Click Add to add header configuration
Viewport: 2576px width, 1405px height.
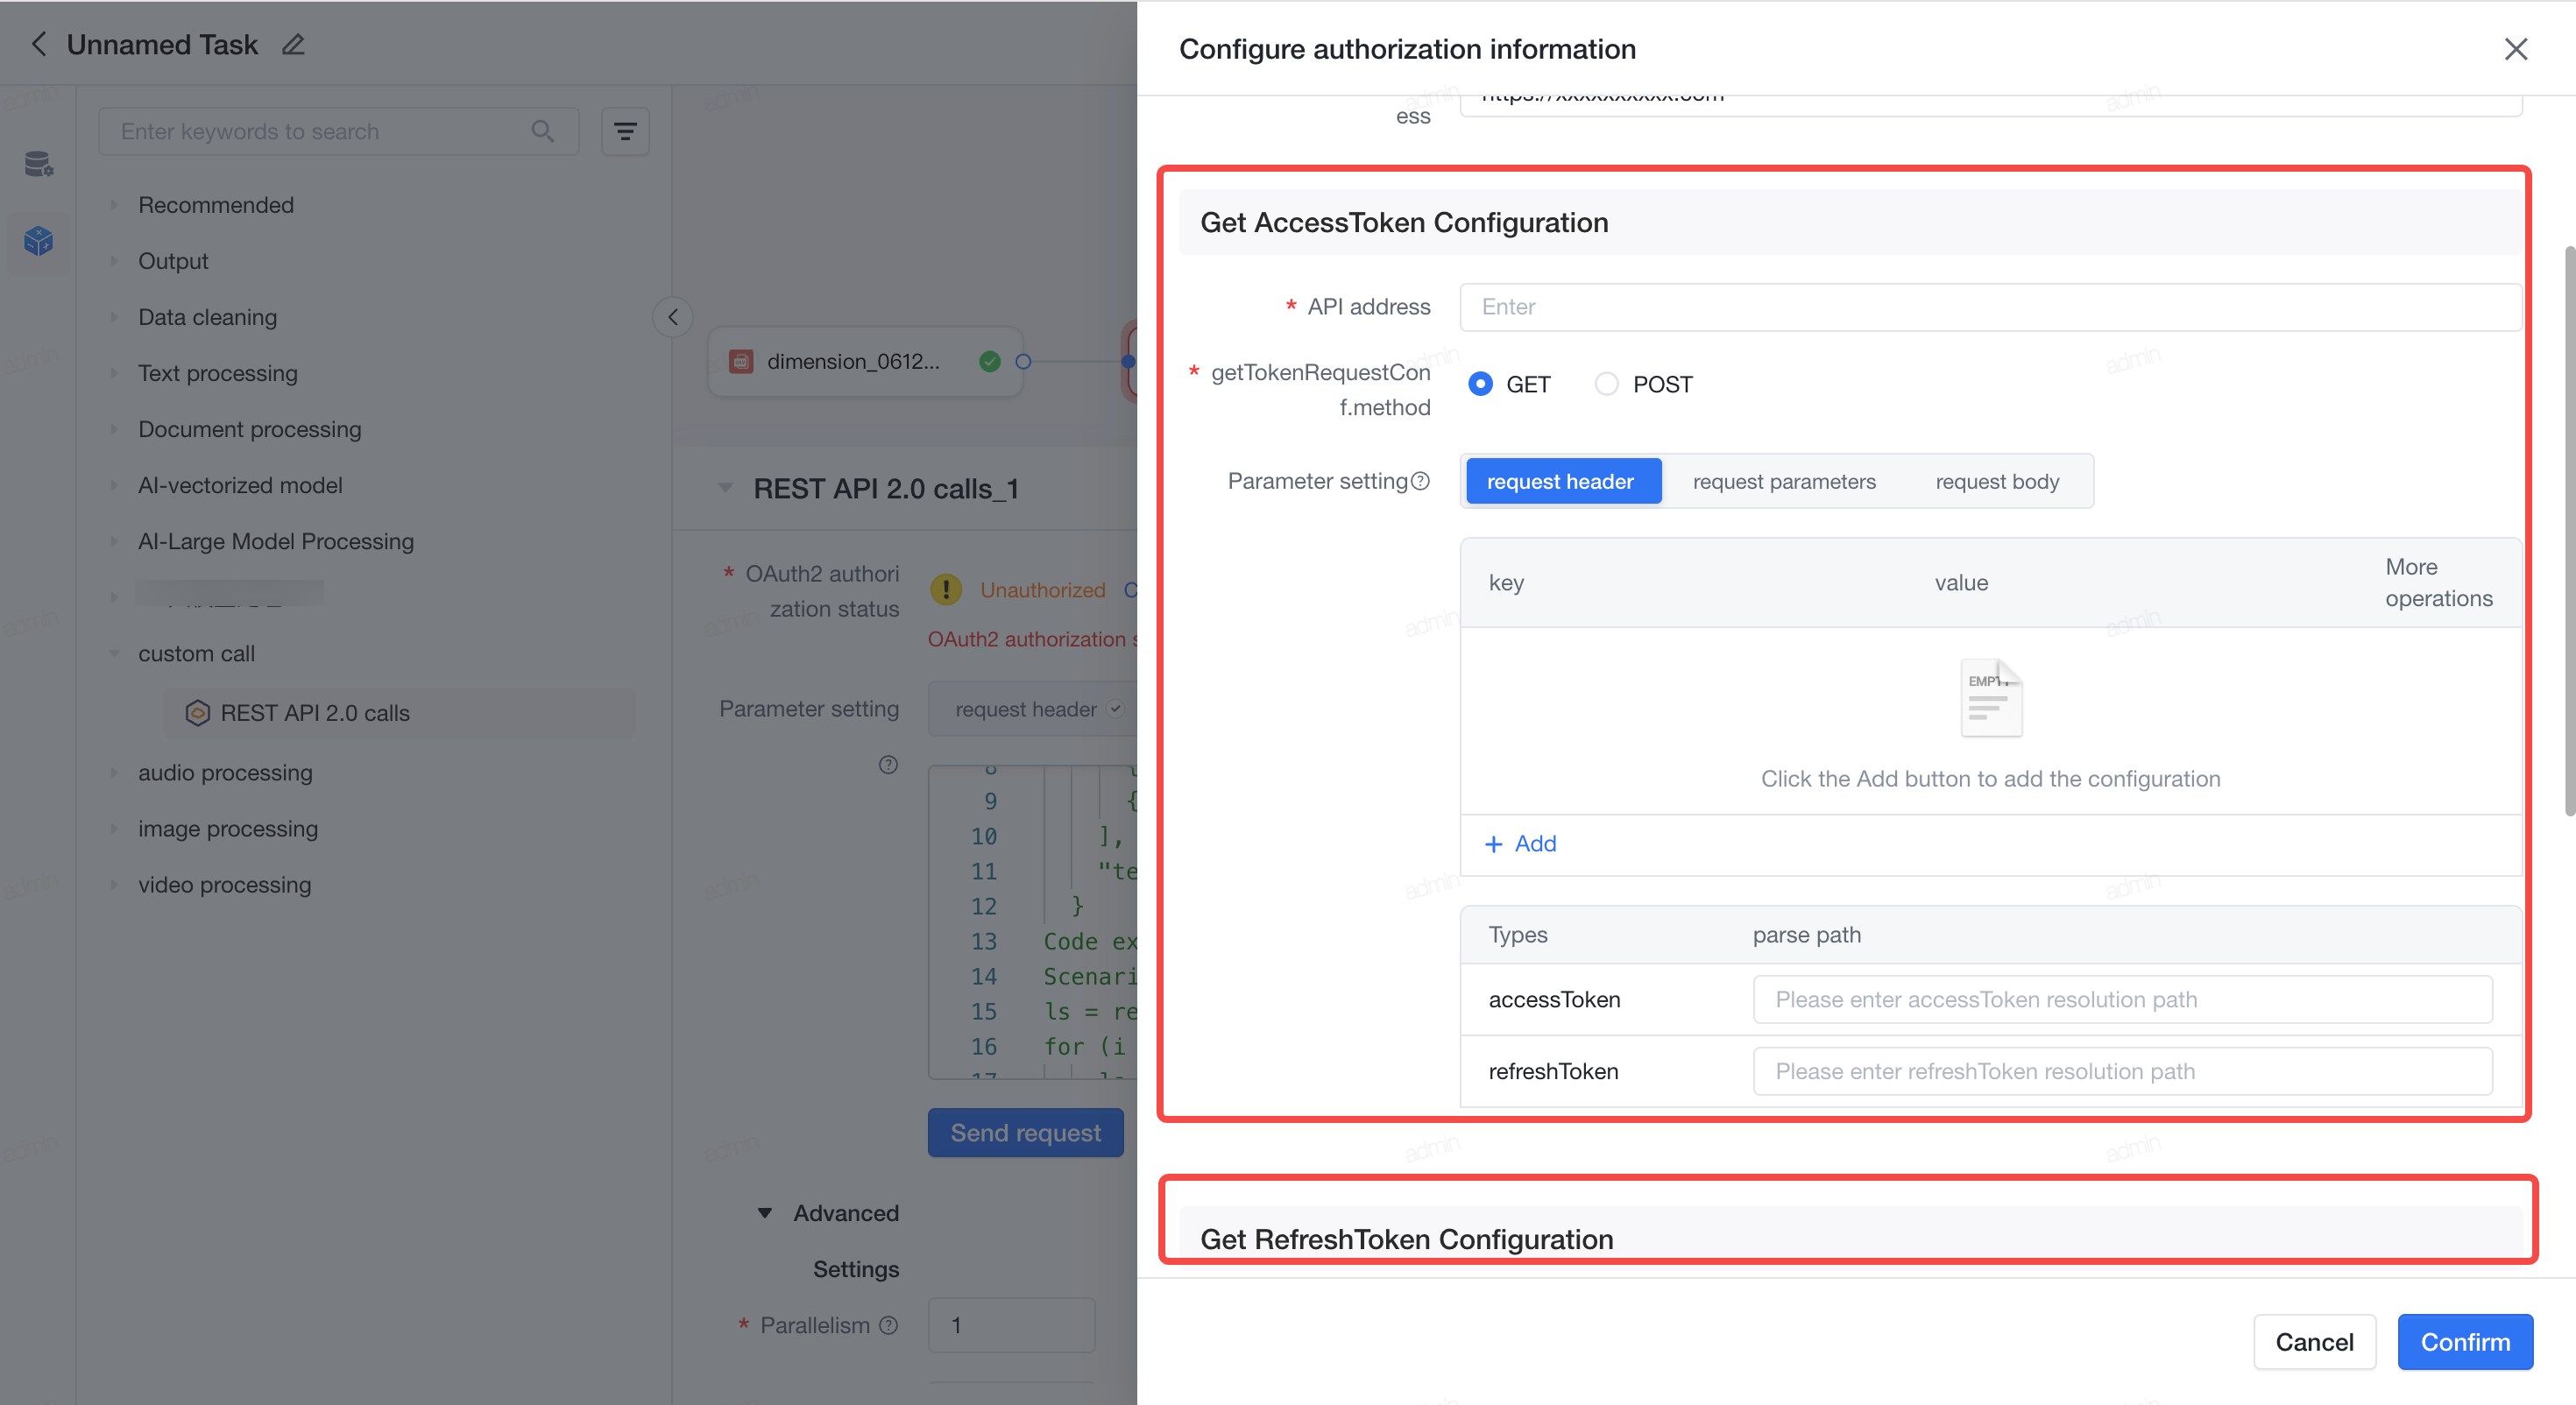pyautogui.click(x=1520, y=843)
